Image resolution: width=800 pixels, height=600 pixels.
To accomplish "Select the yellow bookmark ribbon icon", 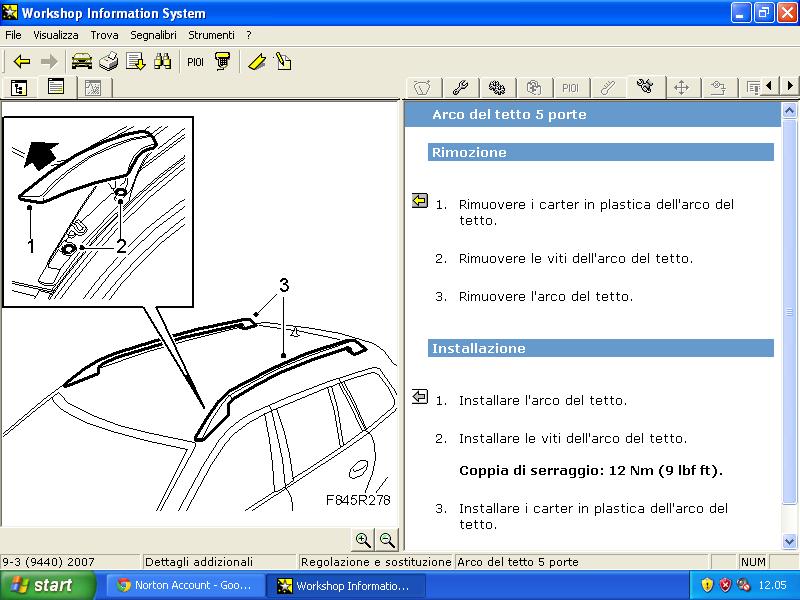I will tap(257, 62).
